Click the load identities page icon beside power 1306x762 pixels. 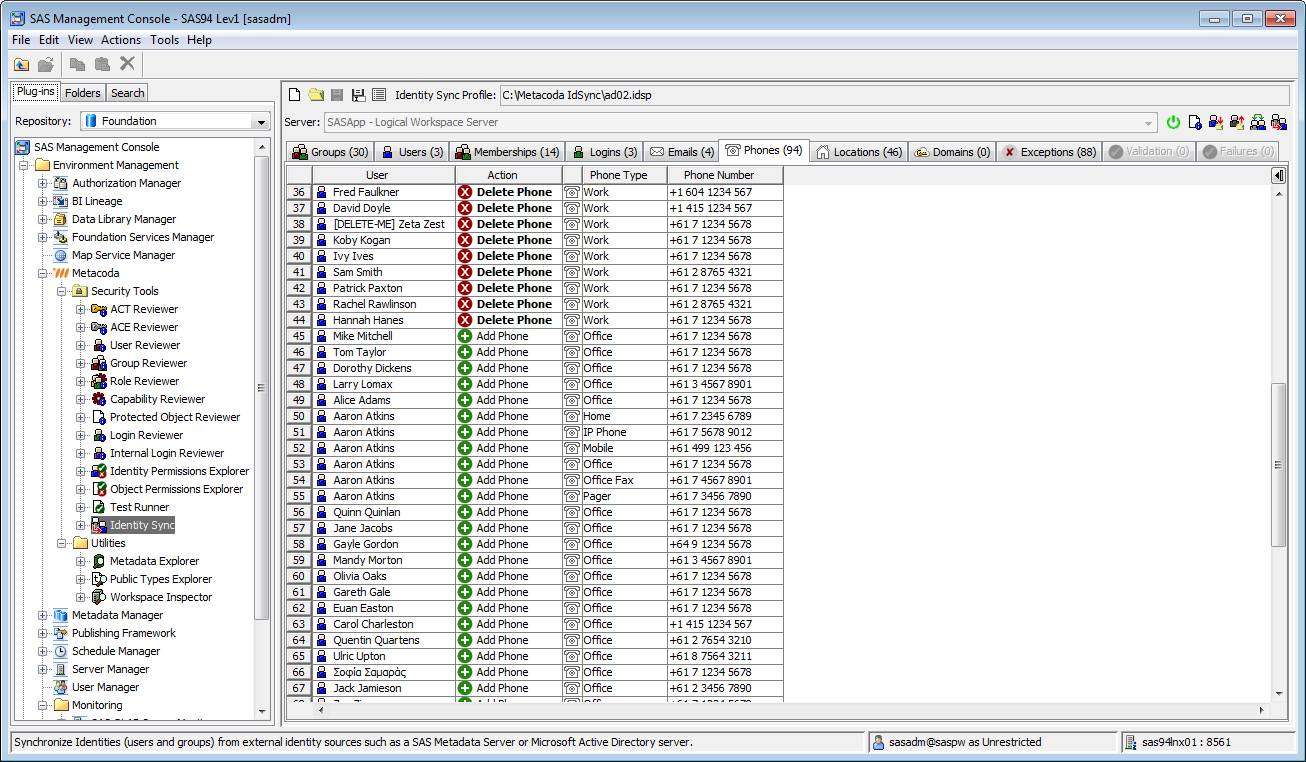tap(1195, 122)
